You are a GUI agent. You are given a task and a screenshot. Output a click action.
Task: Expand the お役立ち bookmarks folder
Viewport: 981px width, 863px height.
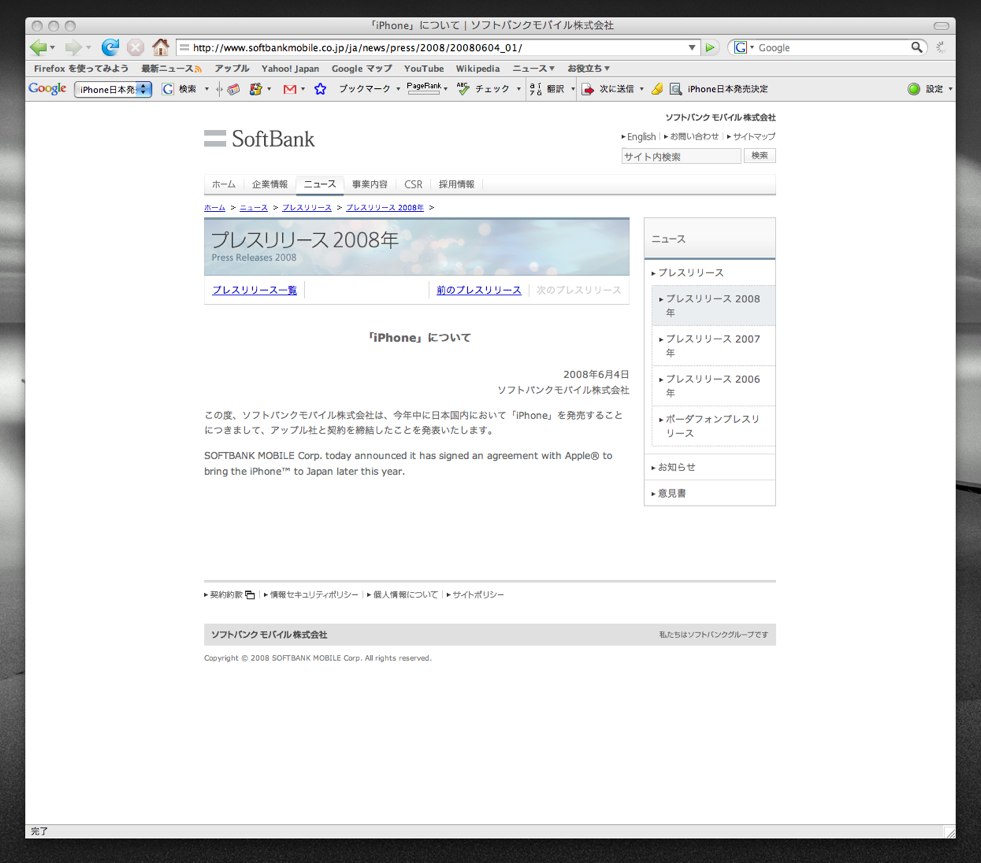pos(588,69)
